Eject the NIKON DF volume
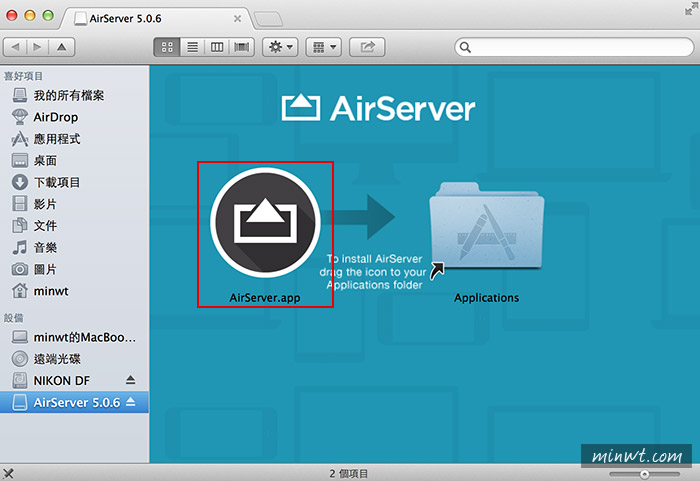This screenshot has height=481, width=700. coord(130,380)
